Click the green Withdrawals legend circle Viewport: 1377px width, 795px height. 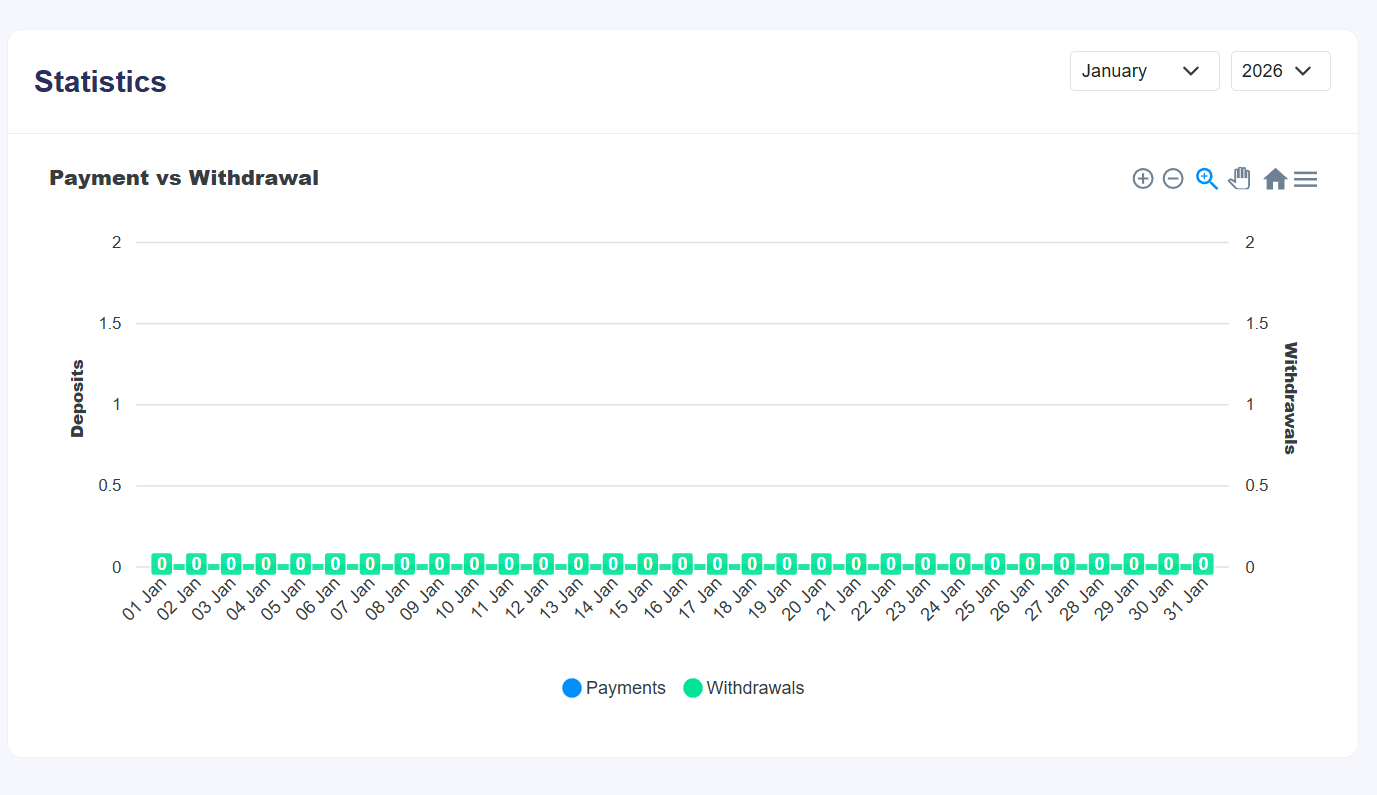(693, 688)
